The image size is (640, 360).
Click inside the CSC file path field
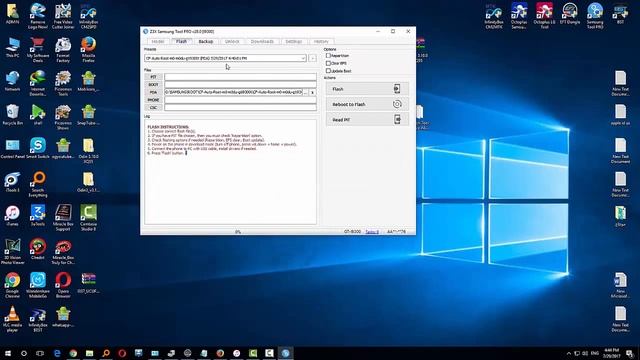tap(240, 108)
